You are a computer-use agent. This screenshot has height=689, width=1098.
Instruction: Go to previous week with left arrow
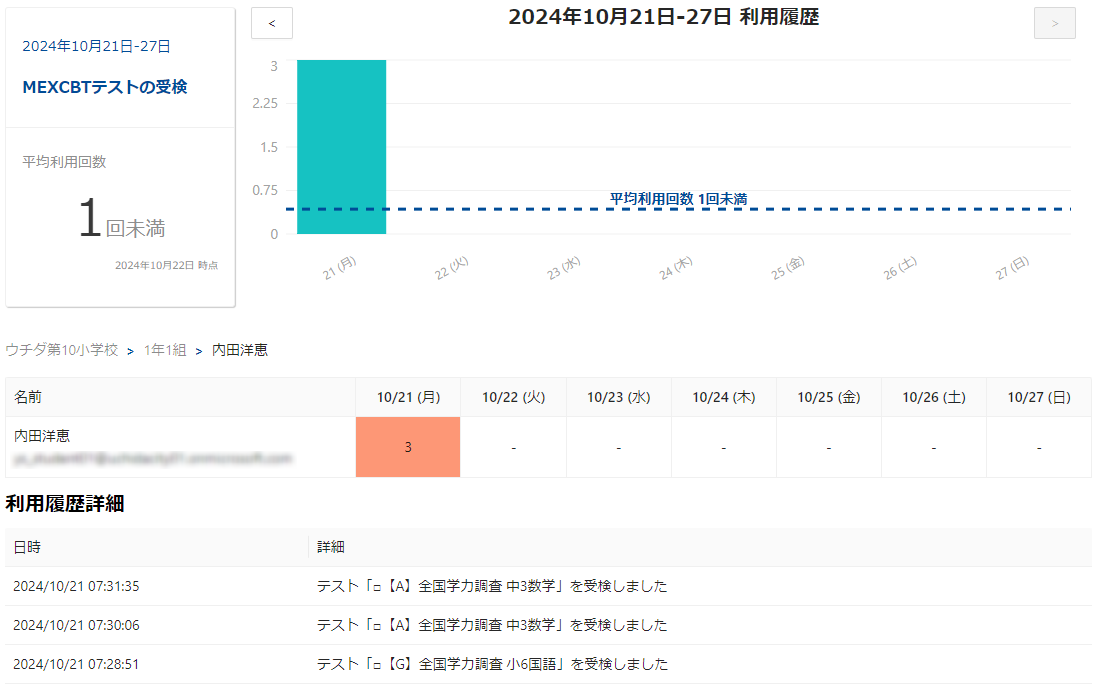click(x=272, y=23)
